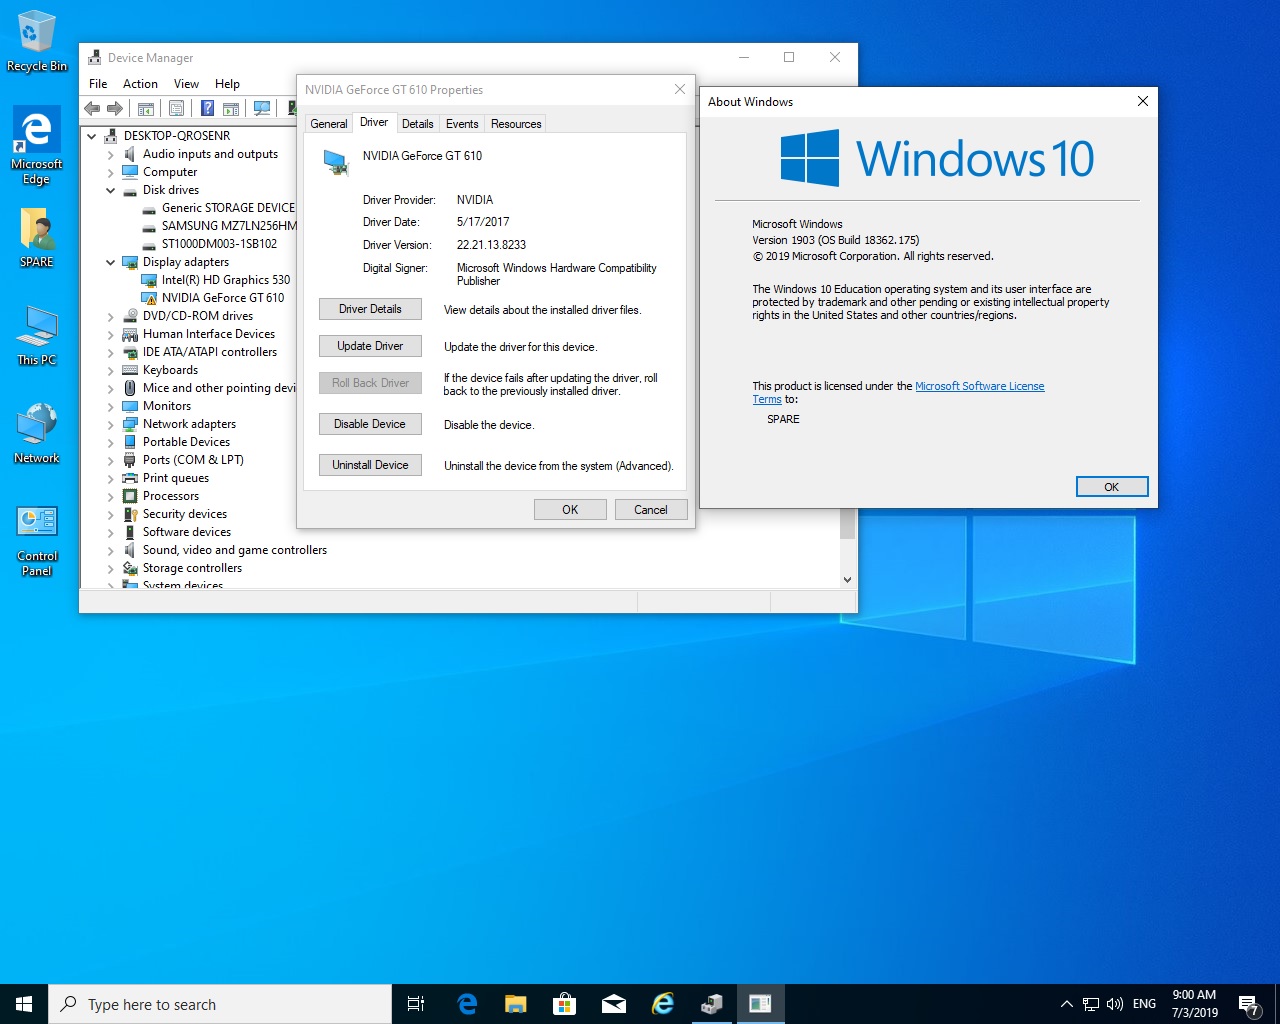Screen dimensions: 1280x1024
Task: Collapse the Disk drives node
Action: click(111, 190)
